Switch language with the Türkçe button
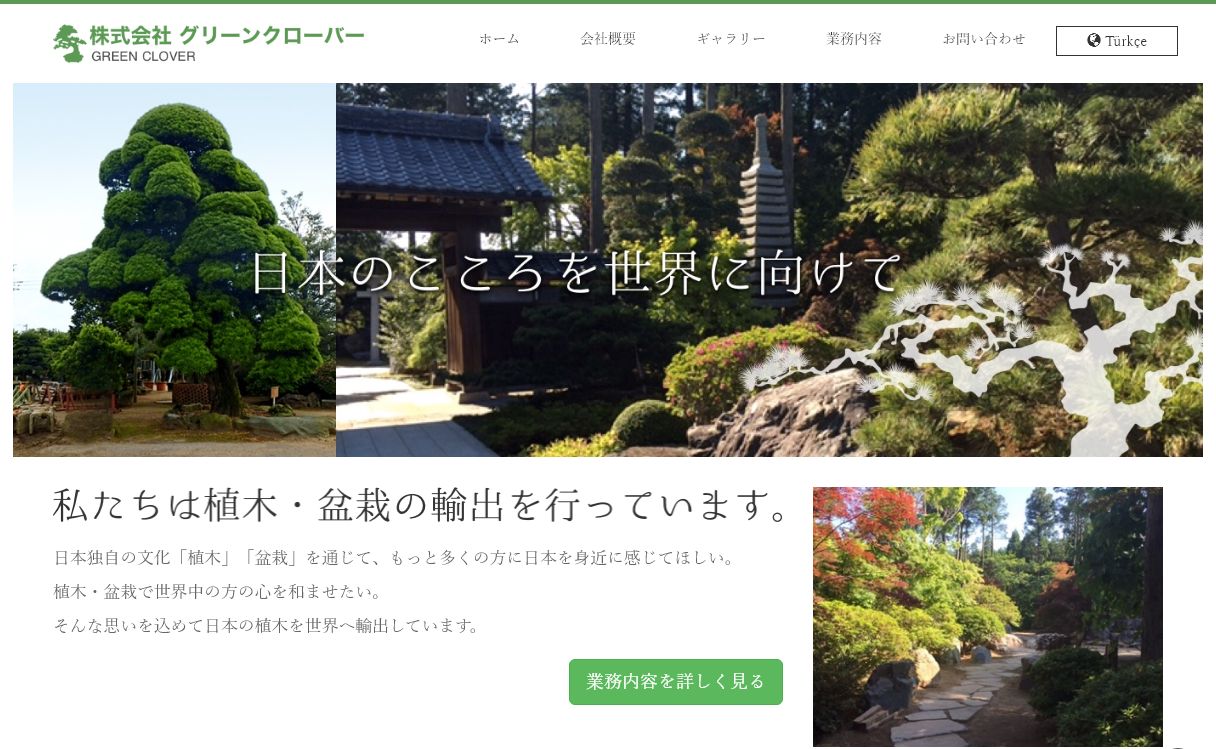The image size is (1216, 749). pyautogui.click(x=1117, y=41)
